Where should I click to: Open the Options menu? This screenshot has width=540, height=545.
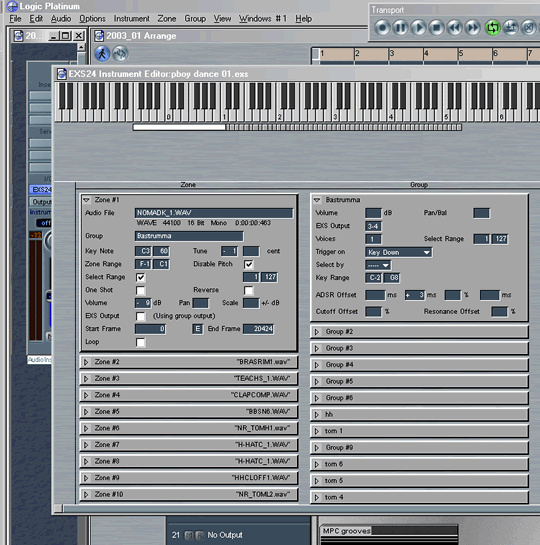pyautogui.click(x=92, y=19)
